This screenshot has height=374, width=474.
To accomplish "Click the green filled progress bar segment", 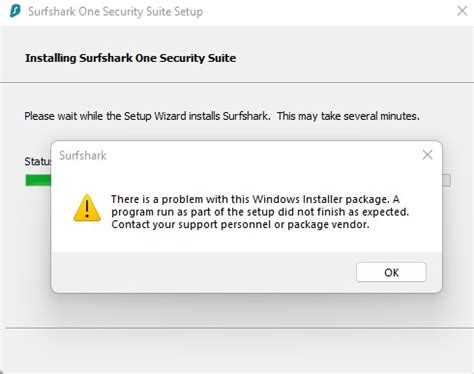I will pyautogui.click(x=38, y=180).
